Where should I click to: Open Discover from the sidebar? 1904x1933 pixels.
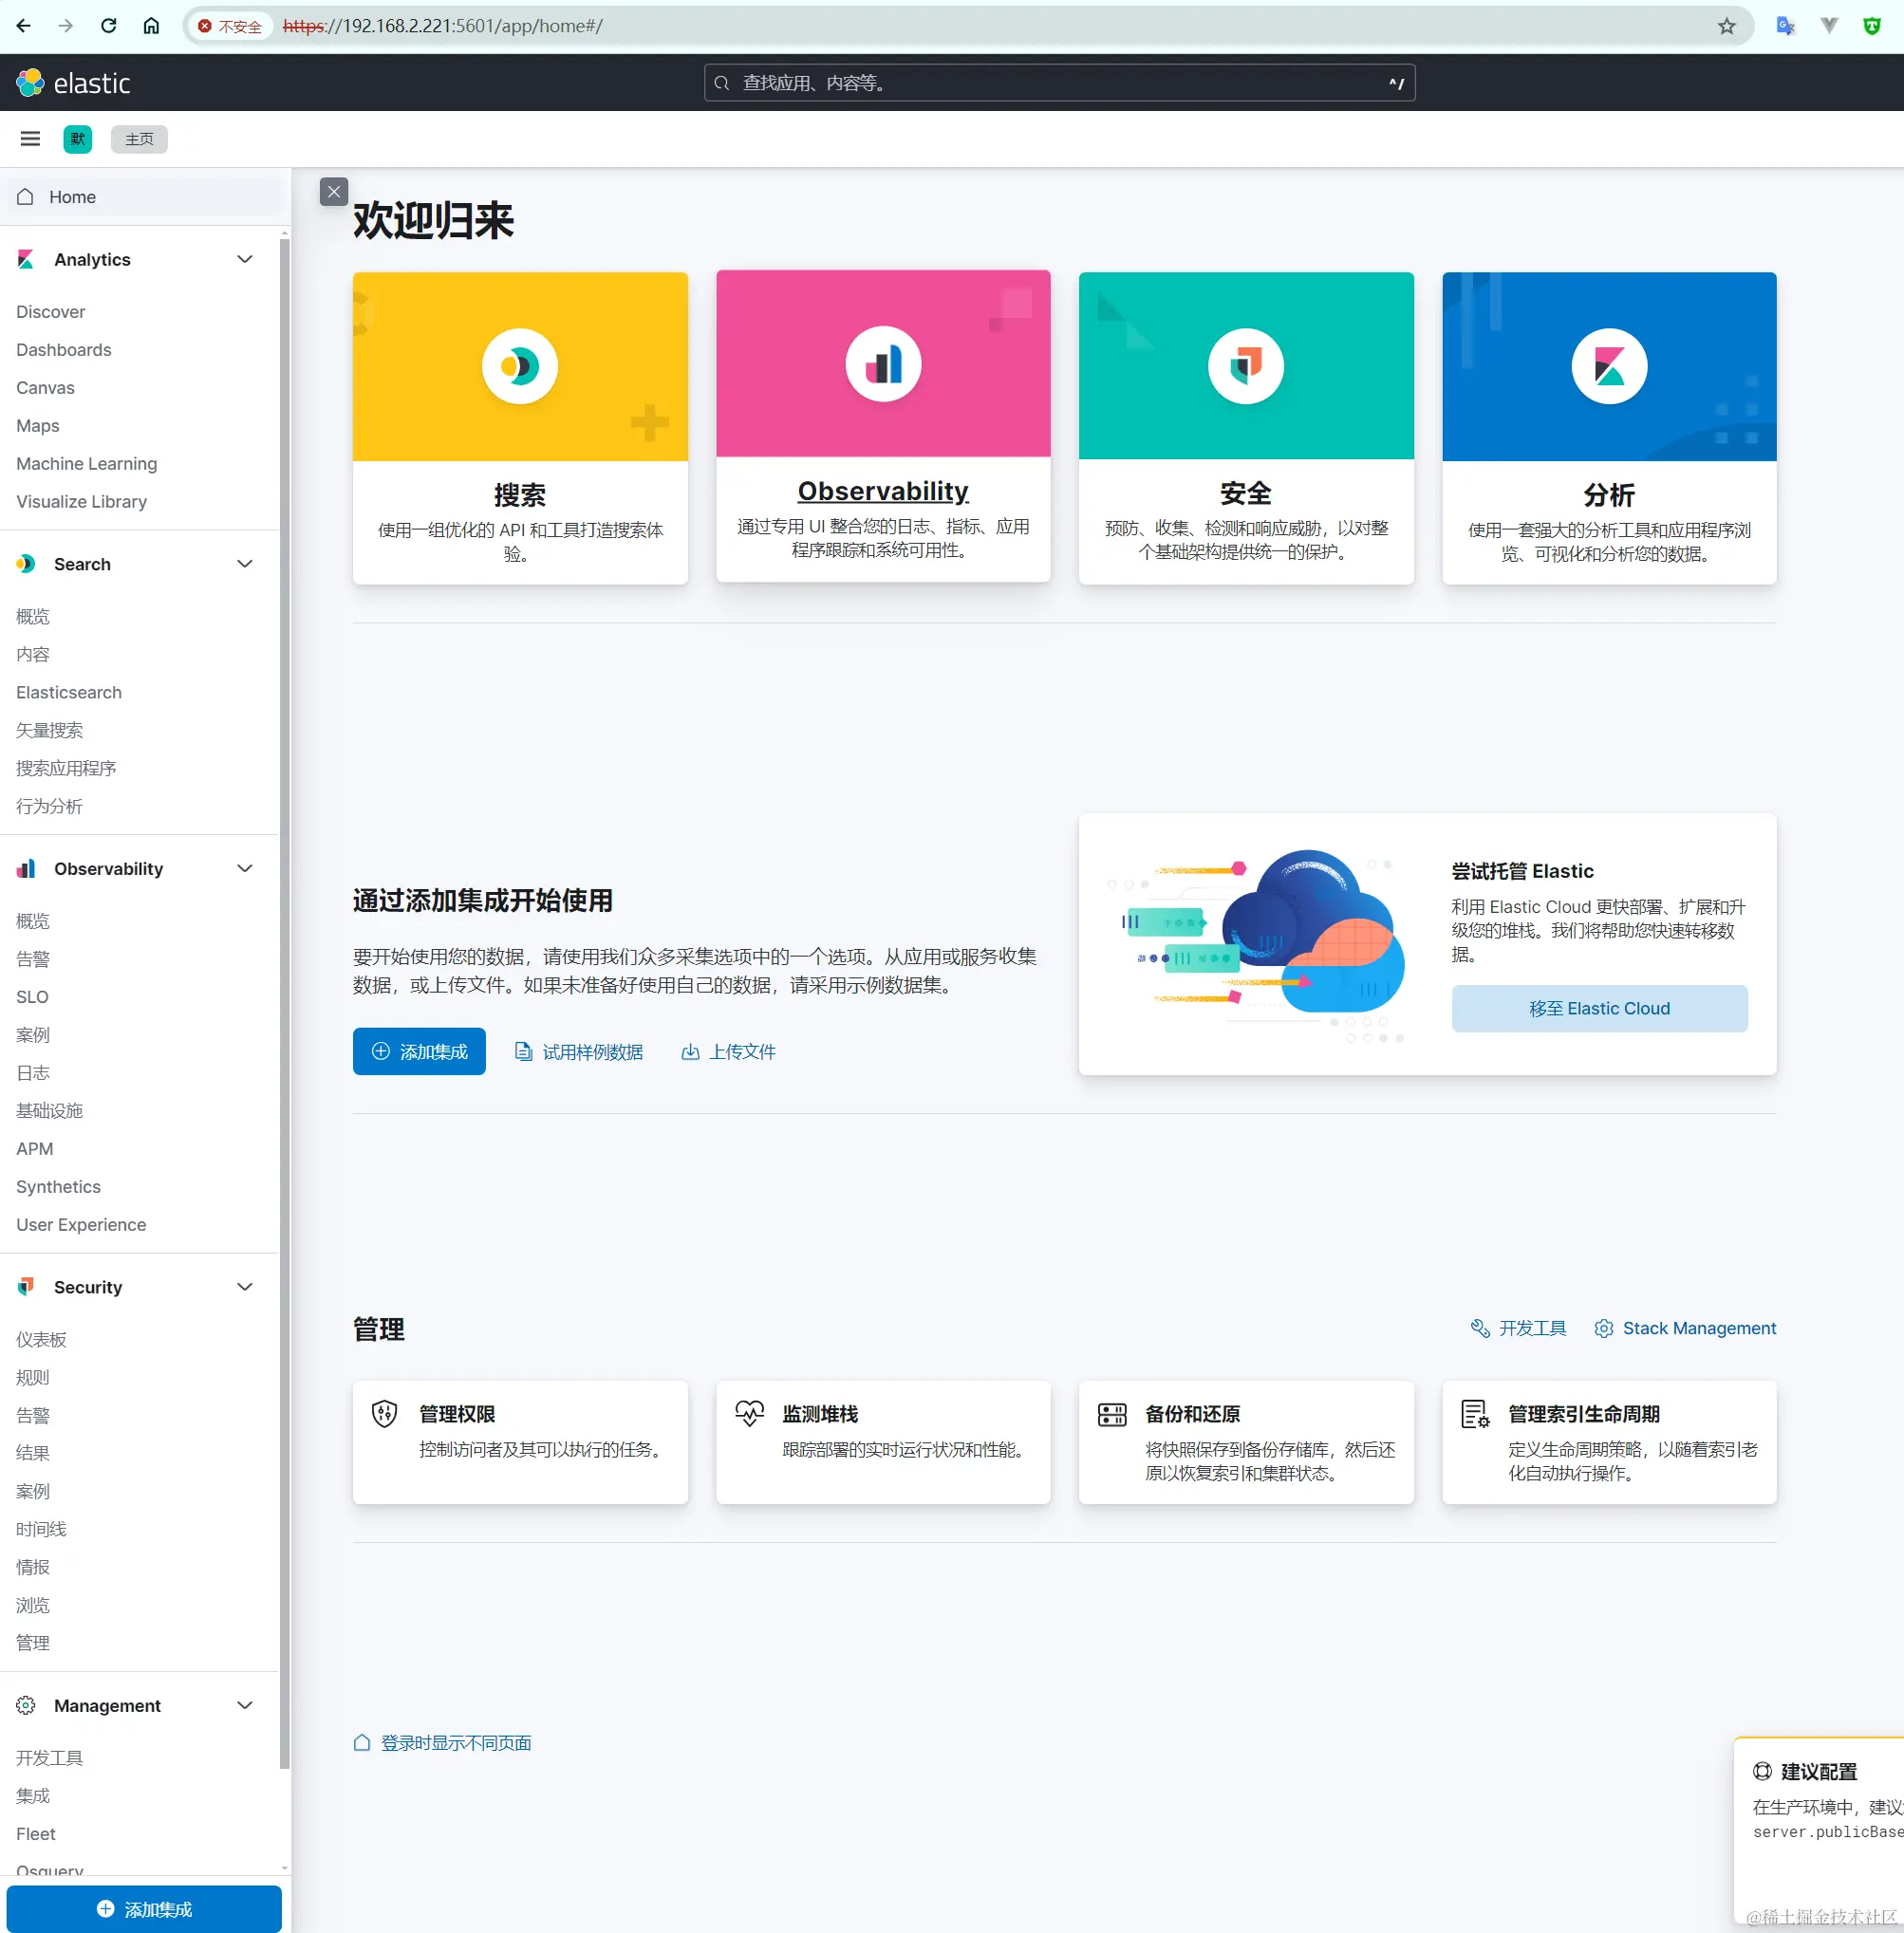pyautogui.click(x=50, y=312)
